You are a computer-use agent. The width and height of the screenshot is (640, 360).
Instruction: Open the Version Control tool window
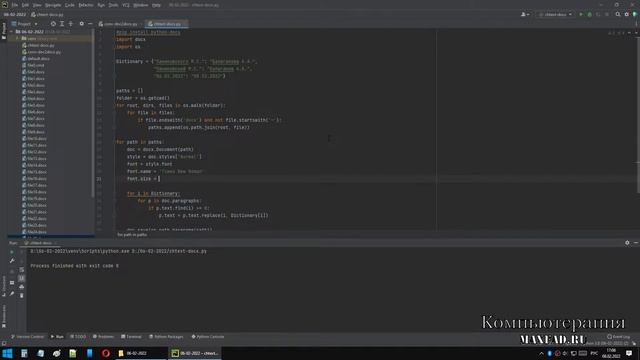(27, 337)
